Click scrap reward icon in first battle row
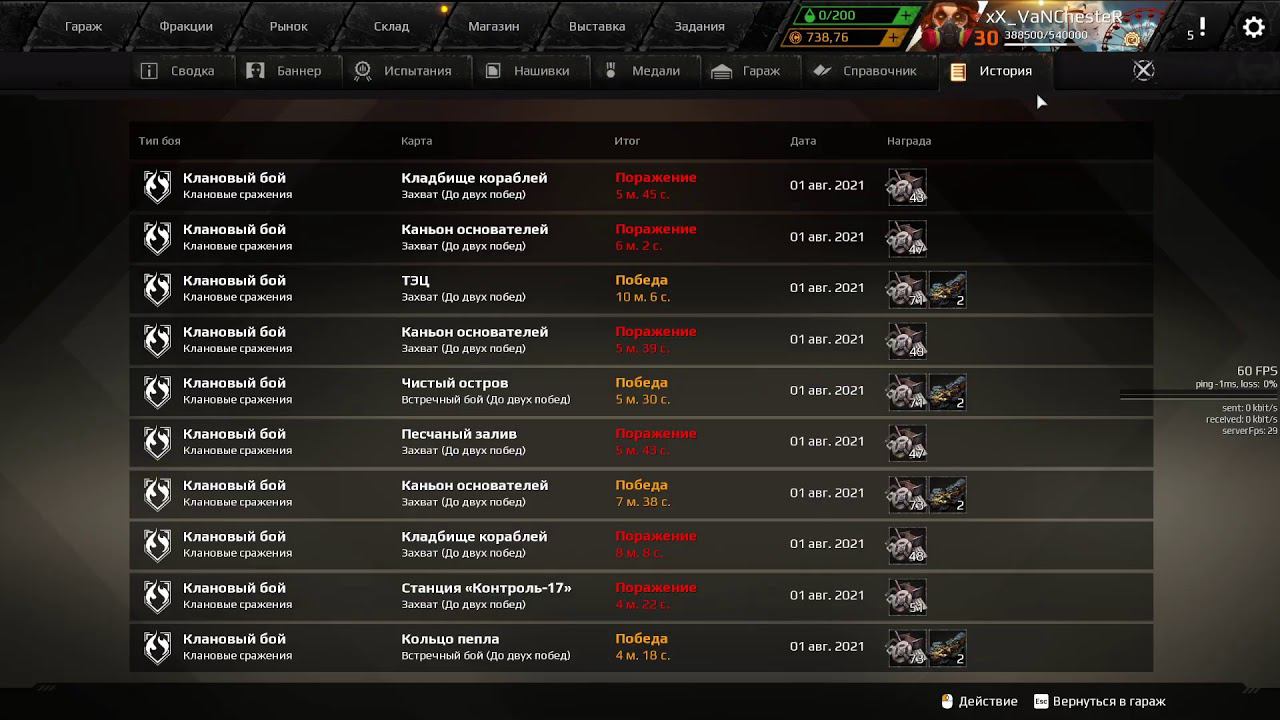1280x720 pixels. click(907, 187)
